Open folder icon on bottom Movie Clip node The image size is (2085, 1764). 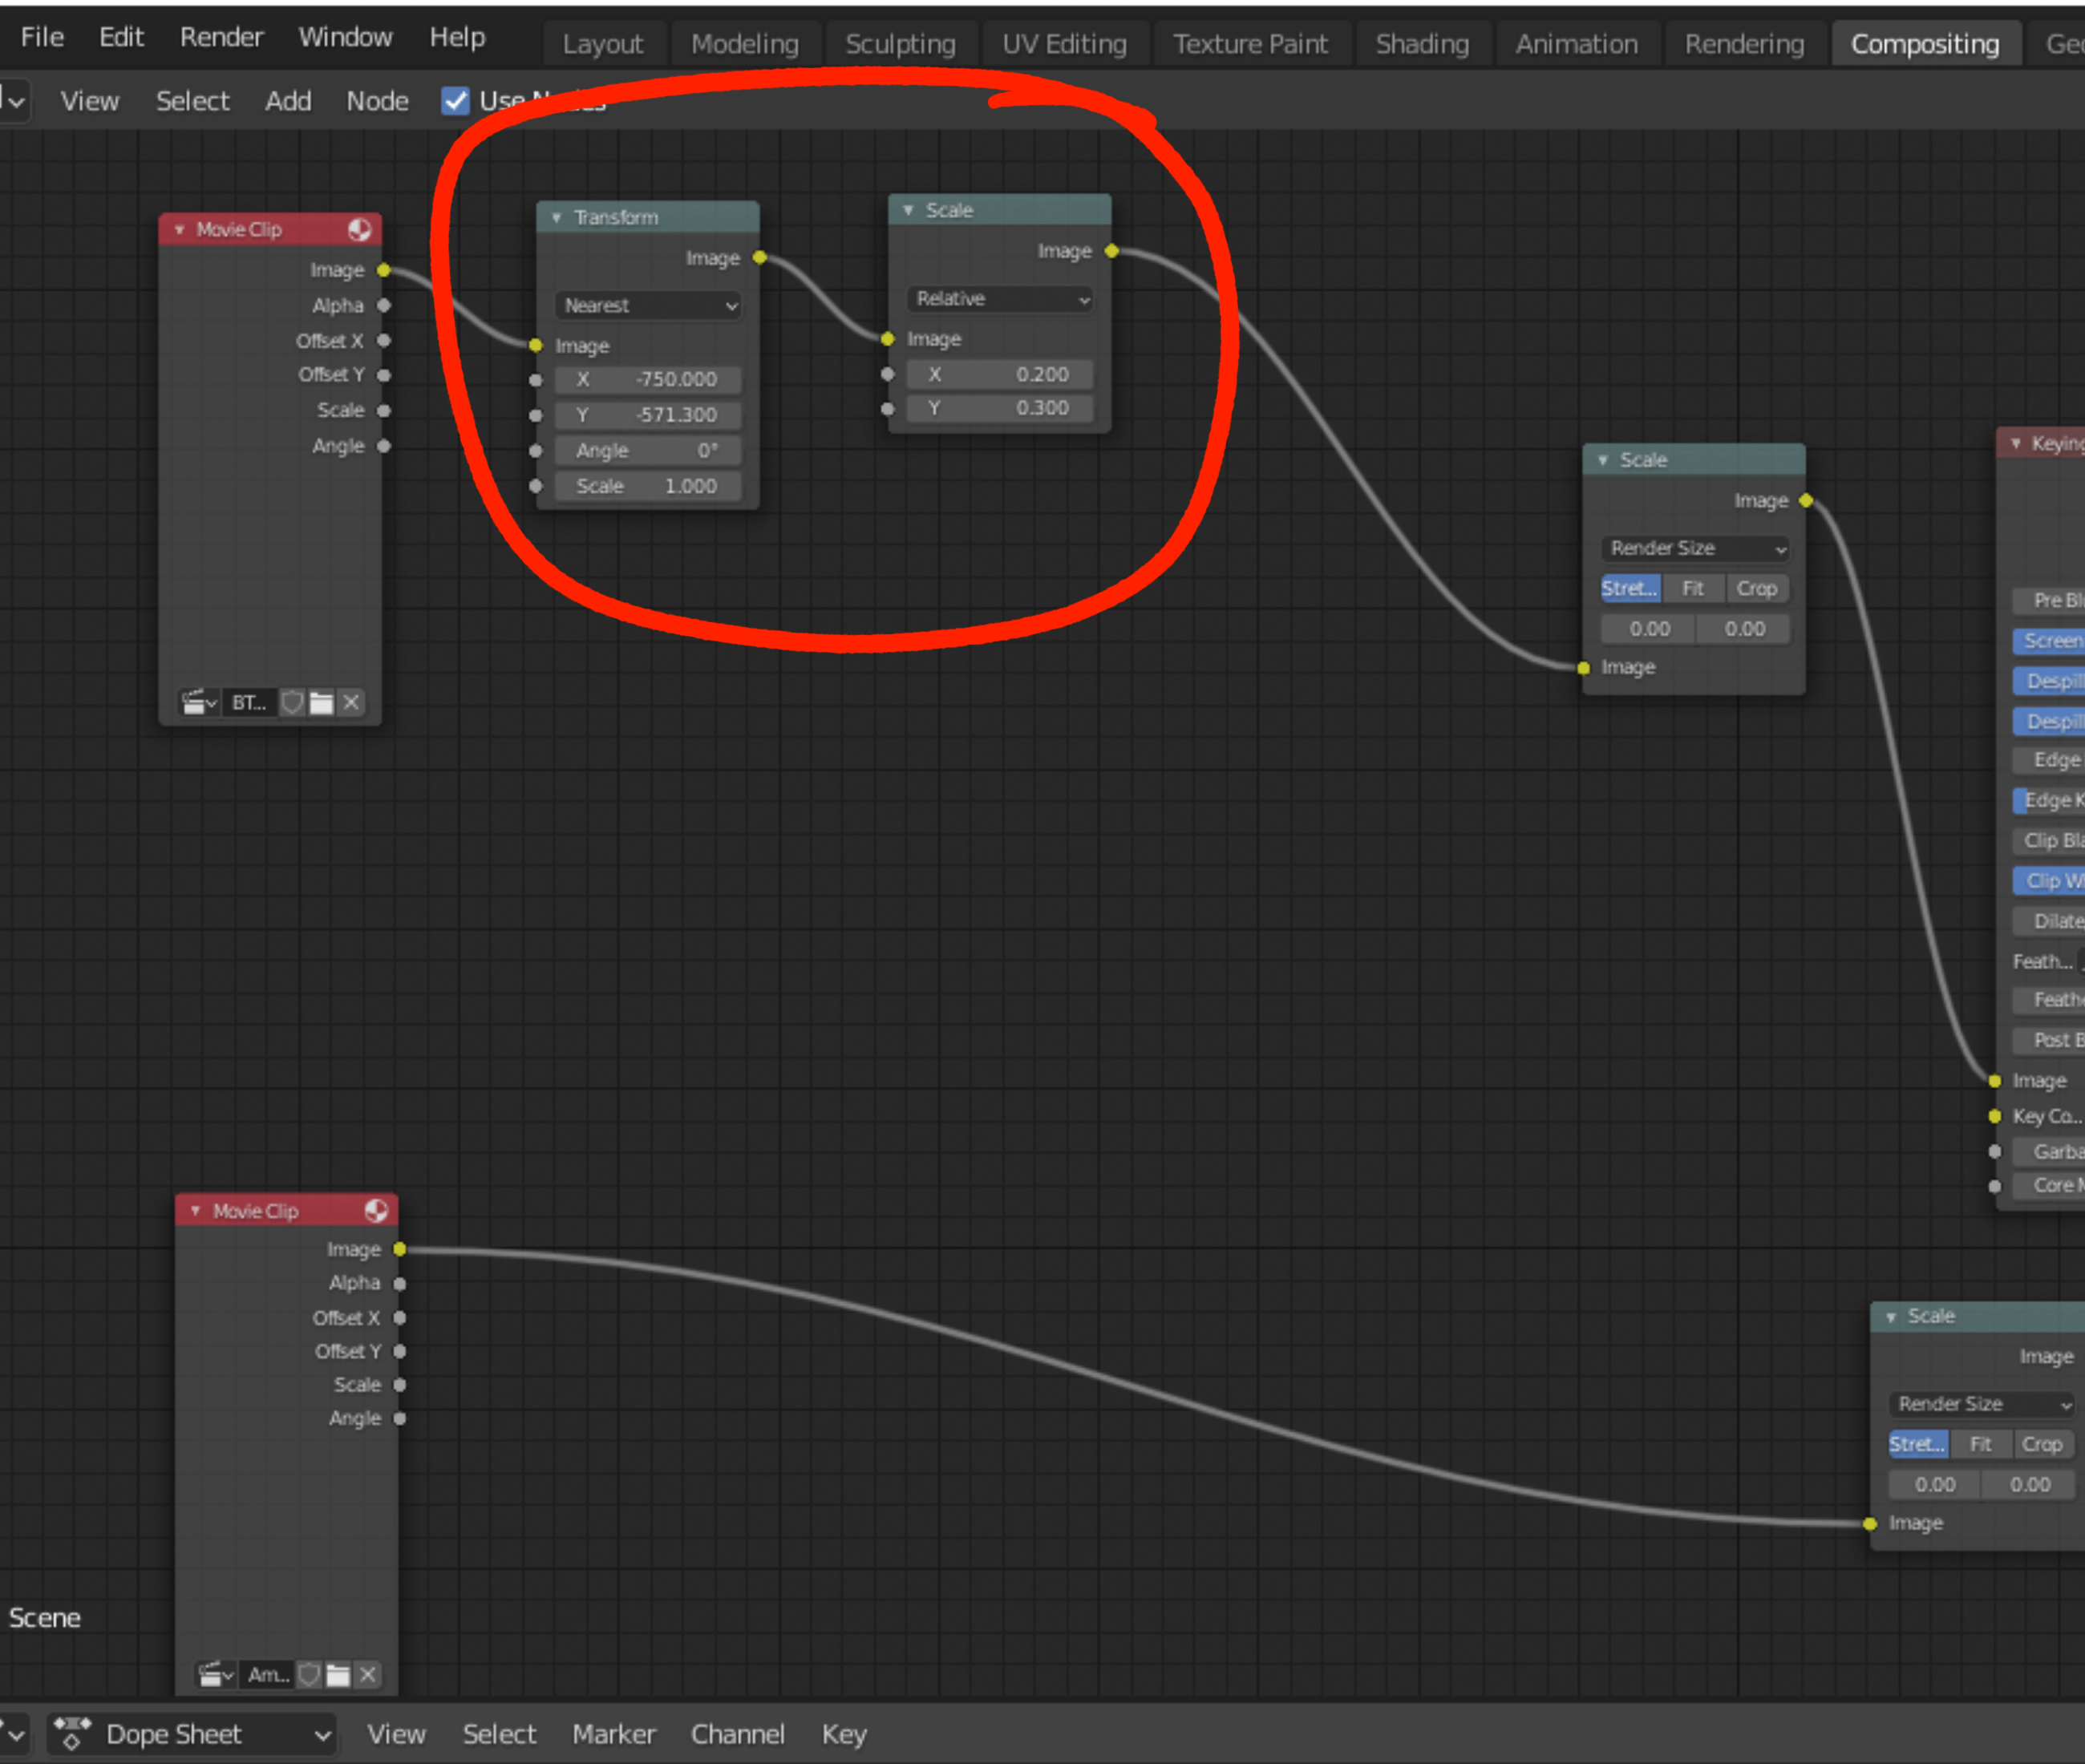(x=338, y=1675)
